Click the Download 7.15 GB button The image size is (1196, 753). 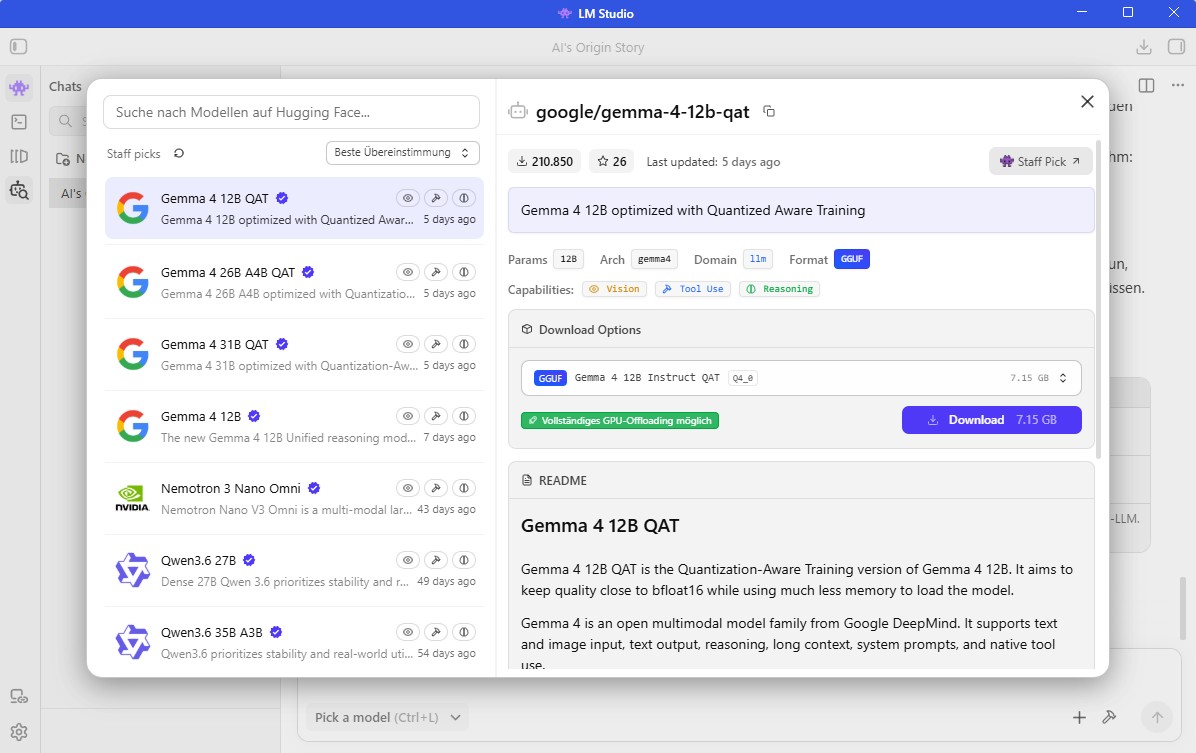pyautogui.click(x=992, y=420)
